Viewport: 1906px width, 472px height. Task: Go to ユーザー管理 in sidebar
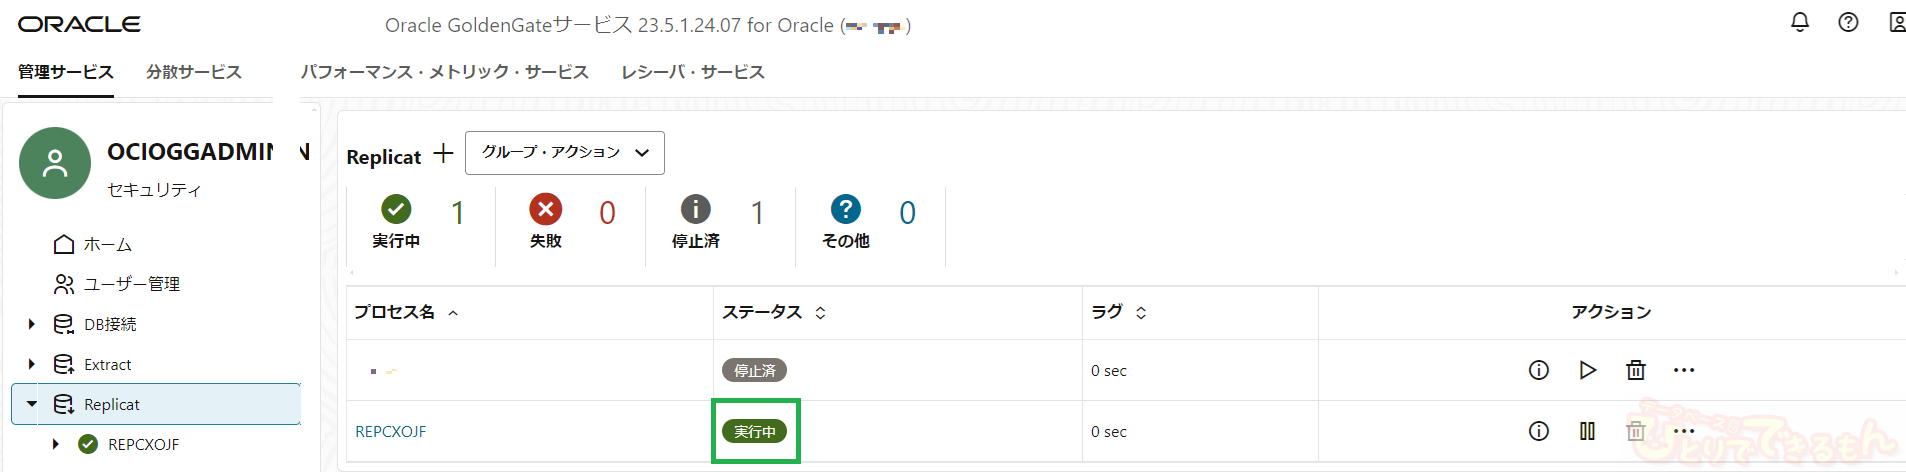pos(131,284)
